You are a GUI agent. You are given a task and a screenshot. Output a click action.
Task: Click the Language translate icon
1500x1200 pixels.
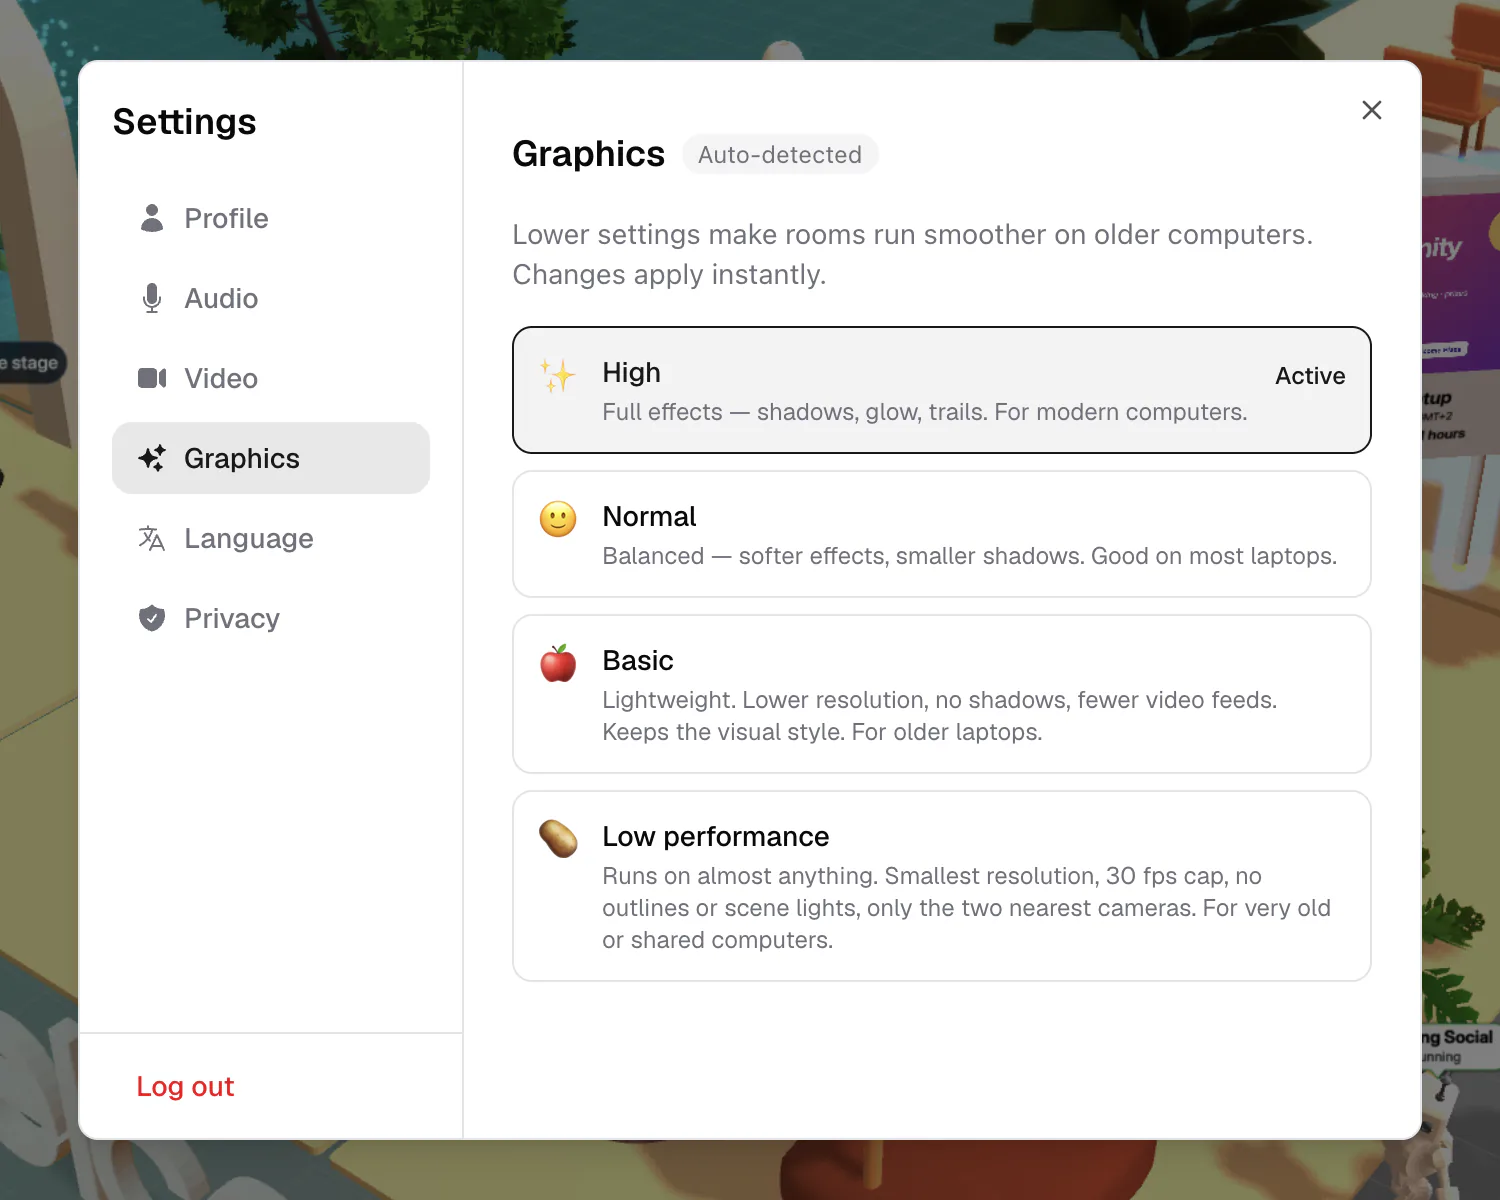pyautogui.click(x=152, y=538)
